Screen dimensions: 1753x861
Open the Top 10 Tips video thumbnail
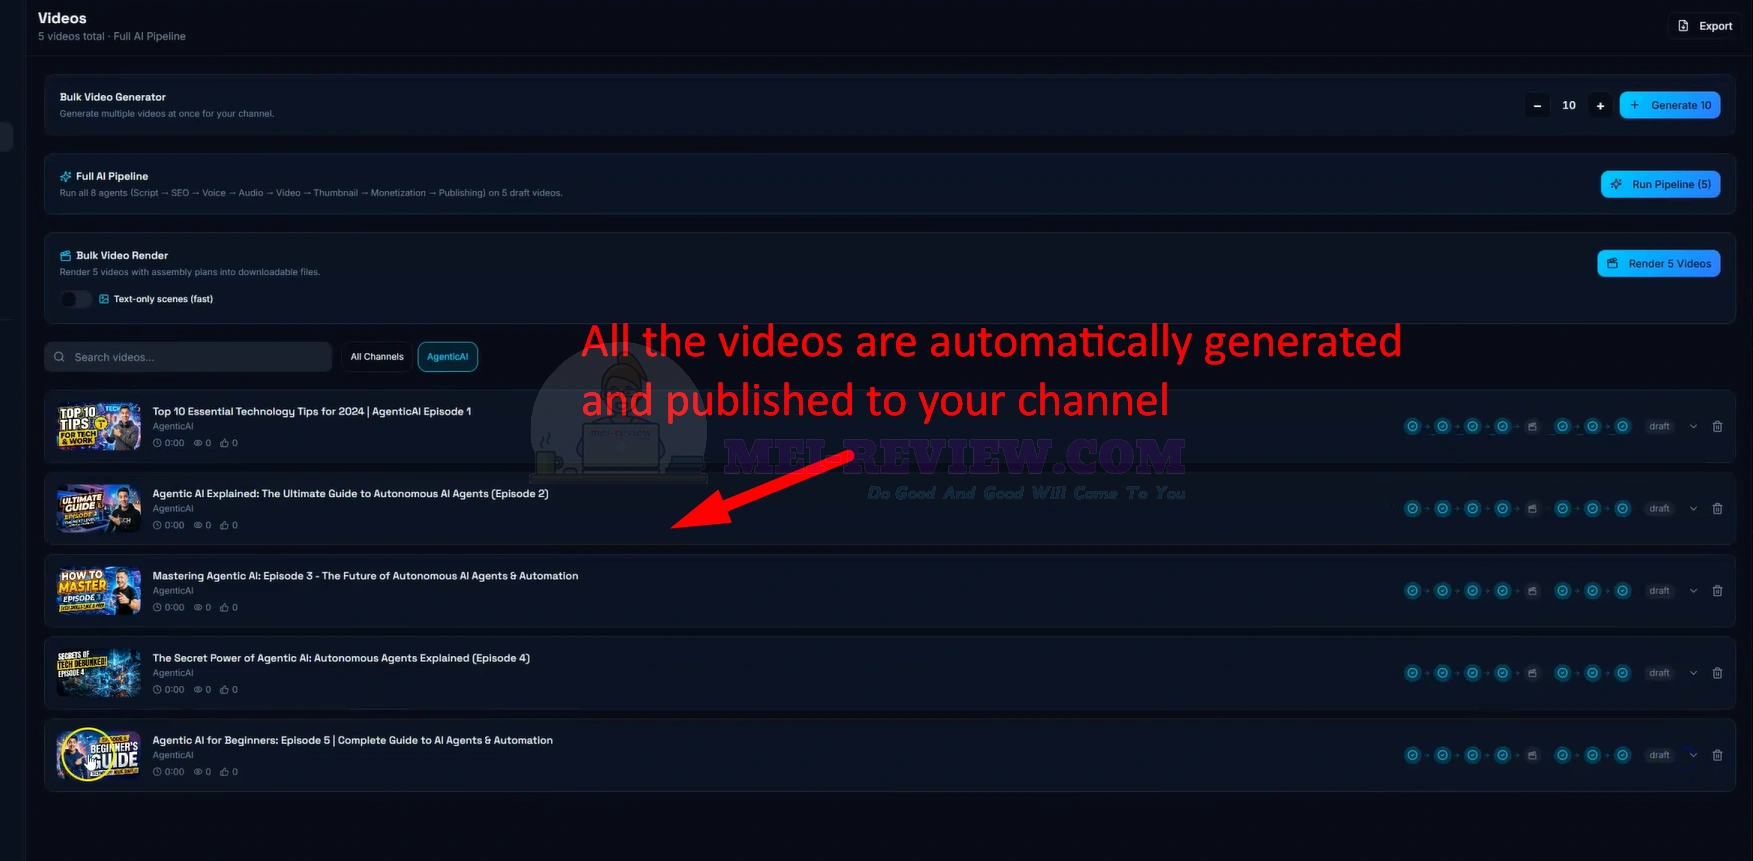(99, 426)
